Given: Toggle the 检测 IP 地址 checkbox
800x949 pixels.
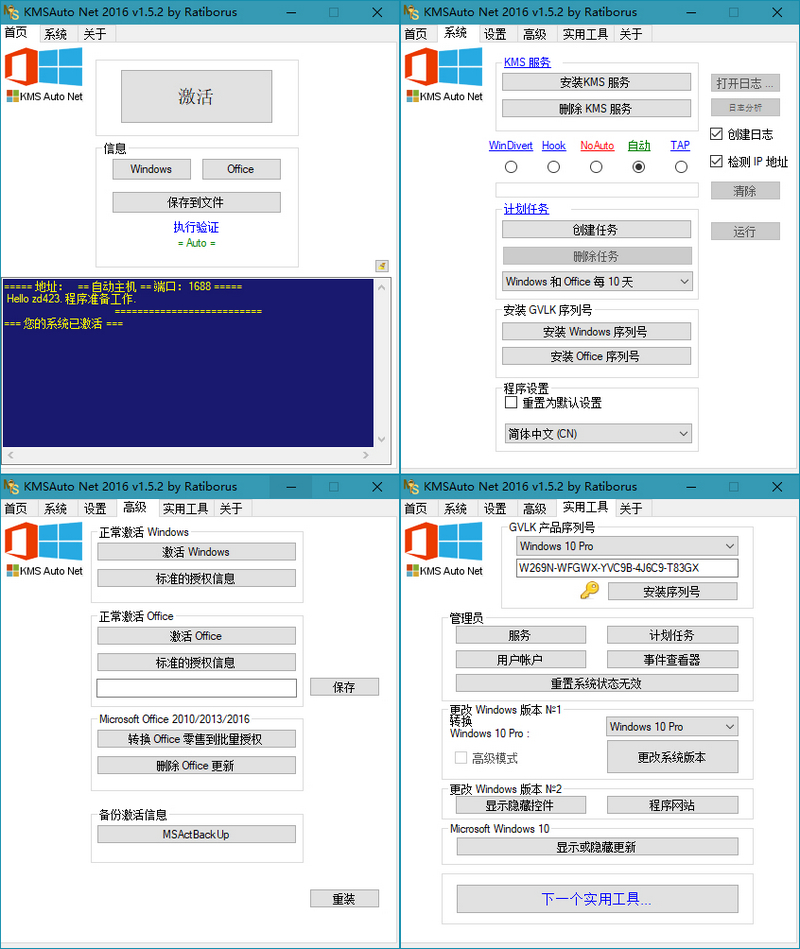Looking at the screenshot, I should (716, 161).
